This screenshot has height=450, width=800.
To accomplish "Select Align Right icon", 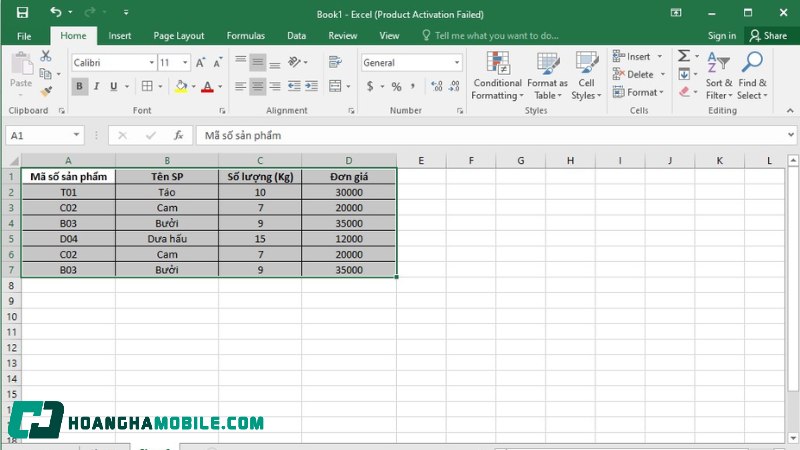I will (275, 86).
